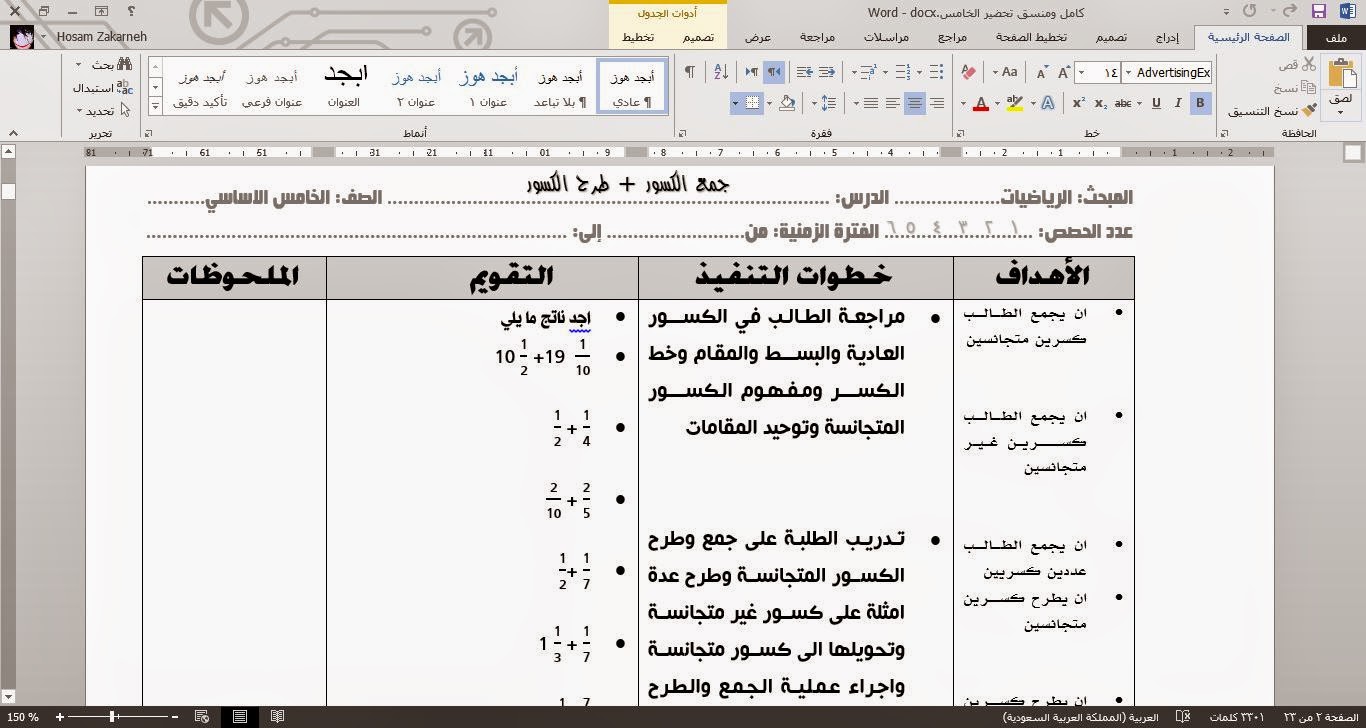Screen dimensions: 1366x728
Task: Click the Bullets list icon
Action: pos(937,72)
